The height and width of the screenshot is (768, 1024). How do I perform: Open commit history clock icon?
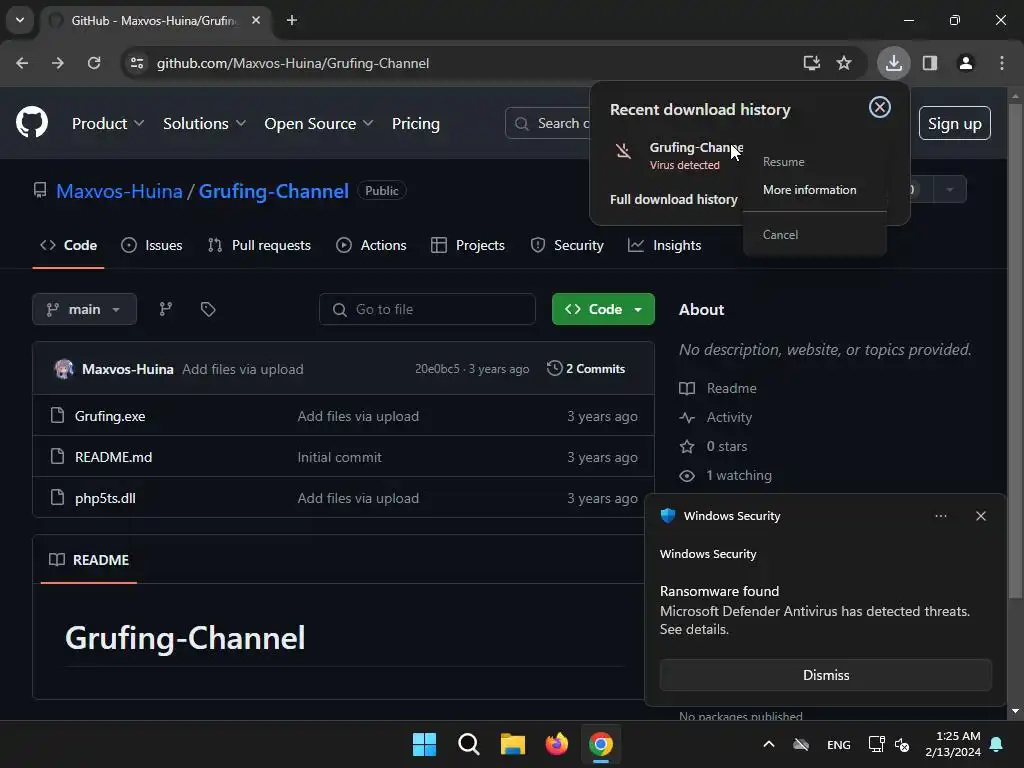pos(554,368)
